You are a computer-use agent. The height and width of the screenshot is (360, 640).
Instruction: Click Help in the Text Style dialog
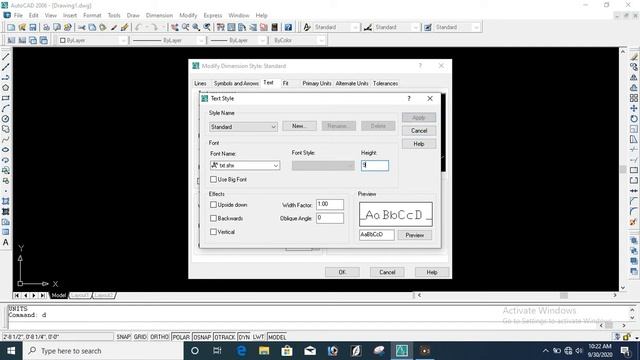click(419, 144)
